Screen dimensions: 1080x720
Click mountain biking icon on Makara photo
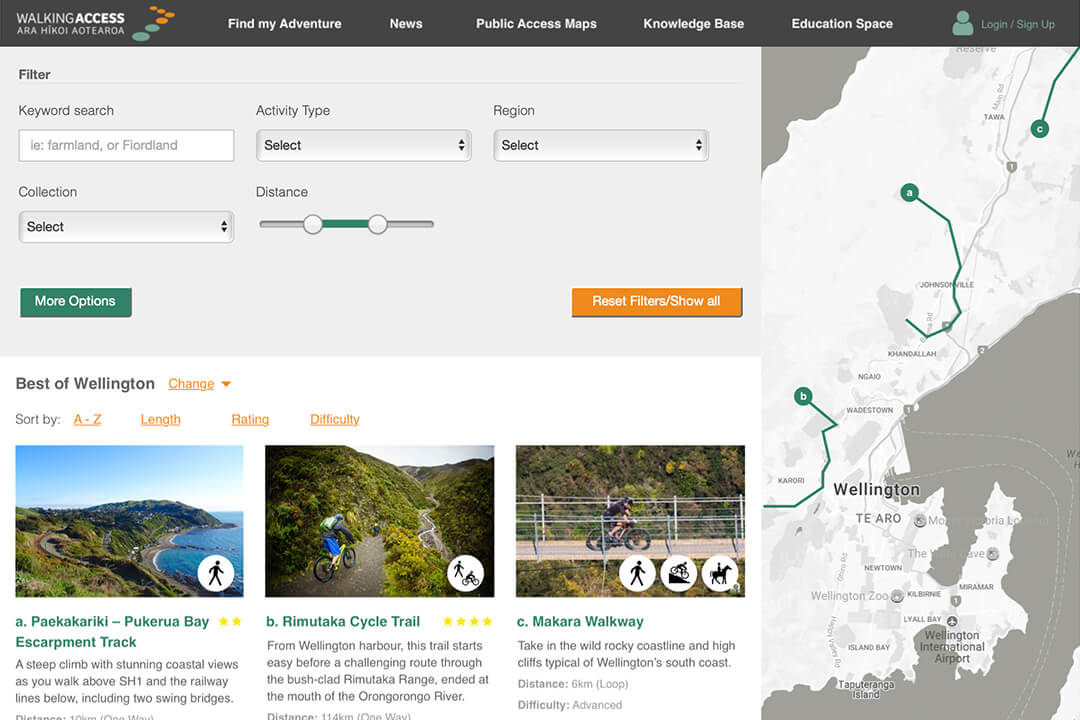(x=678, y=573)
